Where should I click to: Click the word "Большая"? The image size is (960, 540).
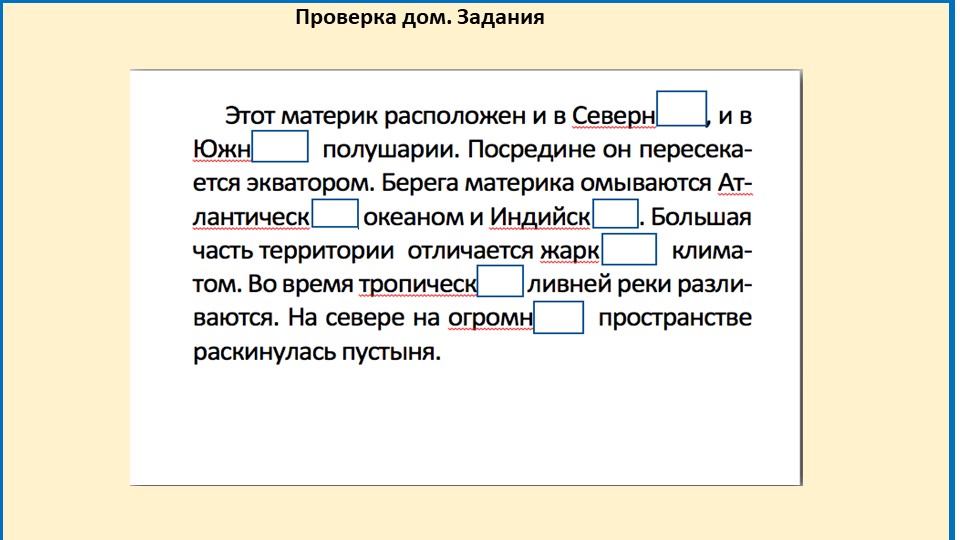pos(700,217)
